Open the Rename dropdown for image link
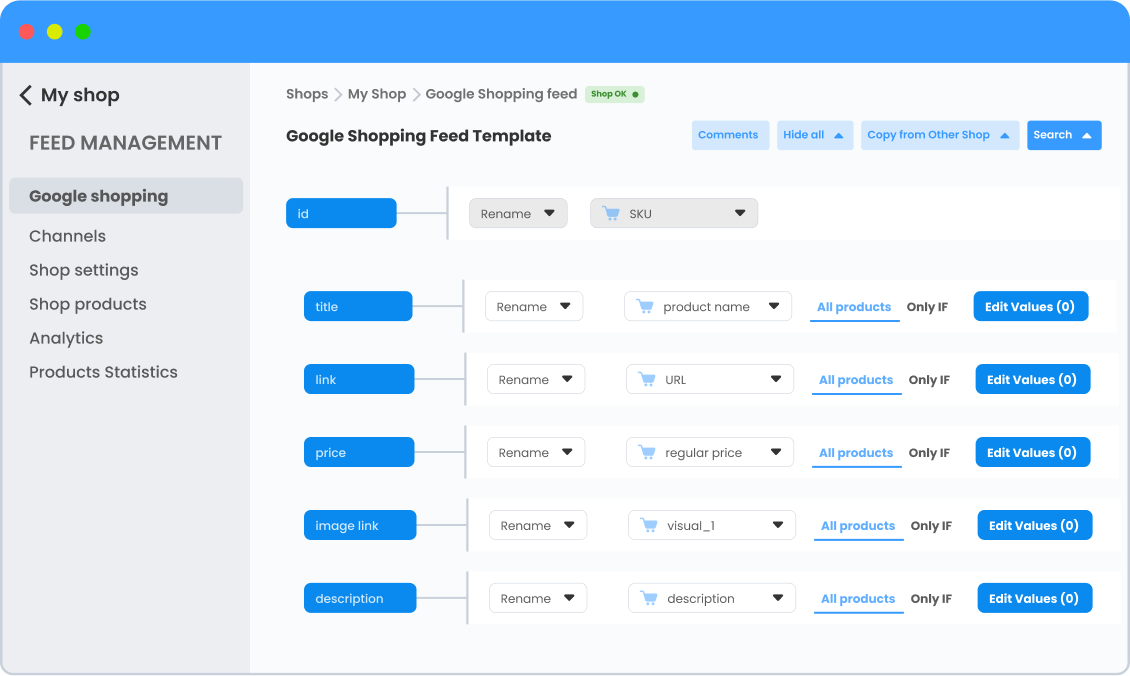 coord(538,525)
